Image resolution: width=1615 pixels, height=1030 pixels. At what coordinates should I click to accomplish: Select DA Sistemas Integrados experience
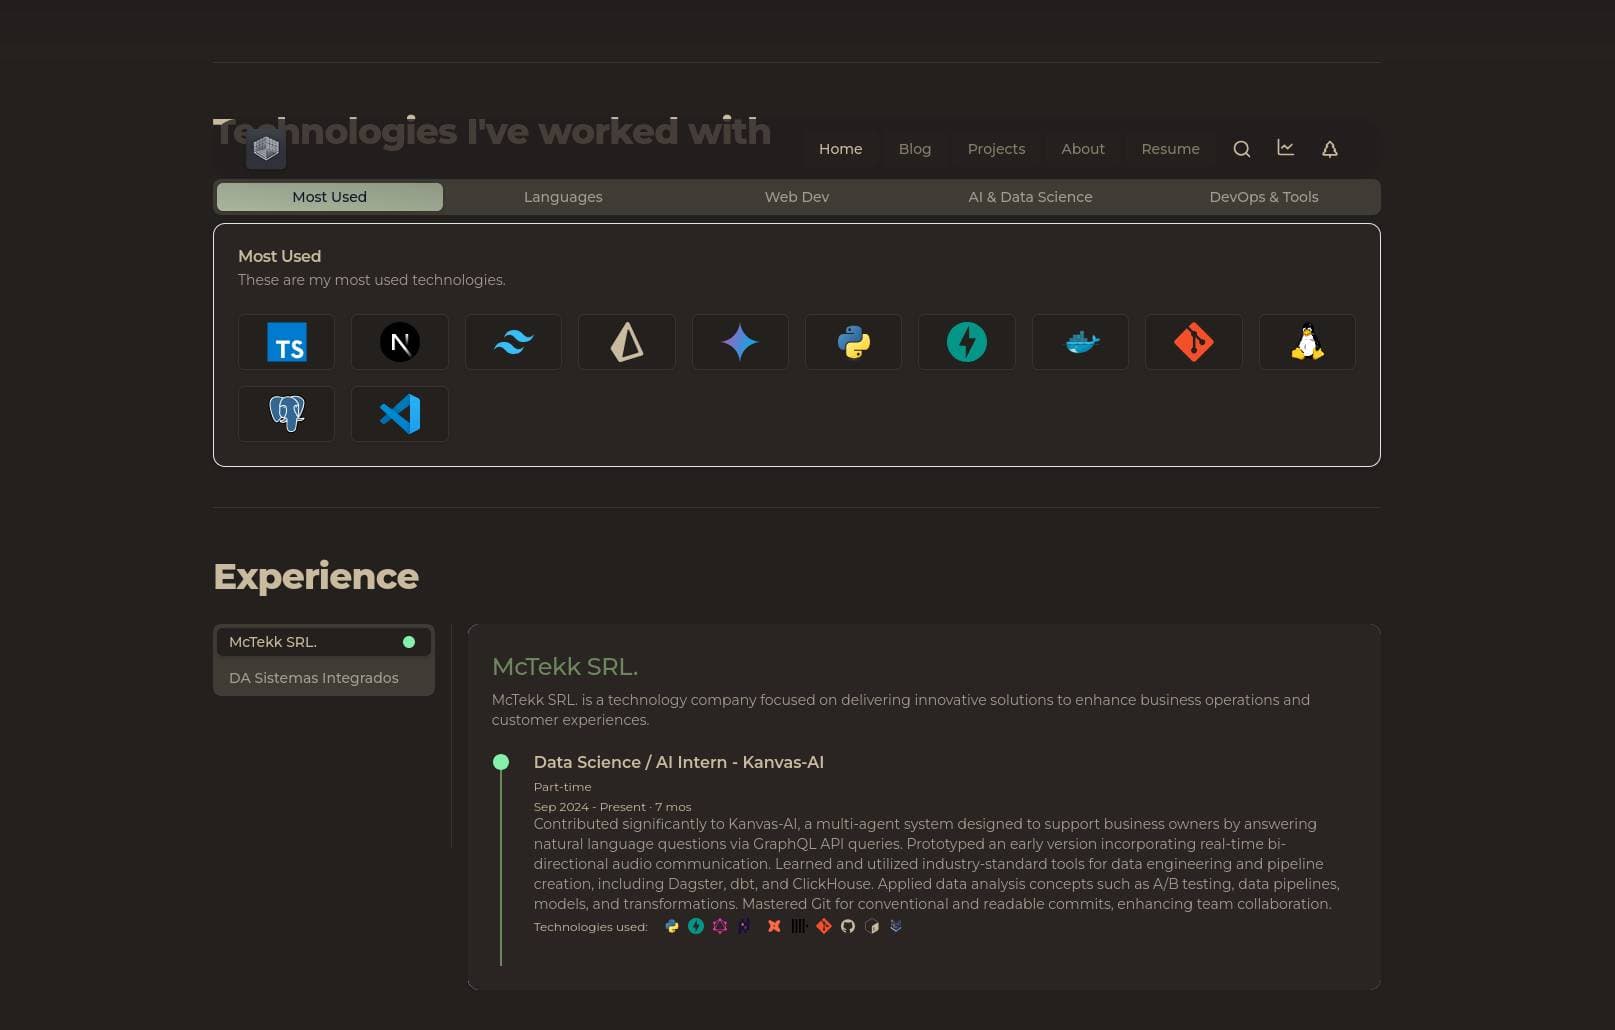(324, 678)
